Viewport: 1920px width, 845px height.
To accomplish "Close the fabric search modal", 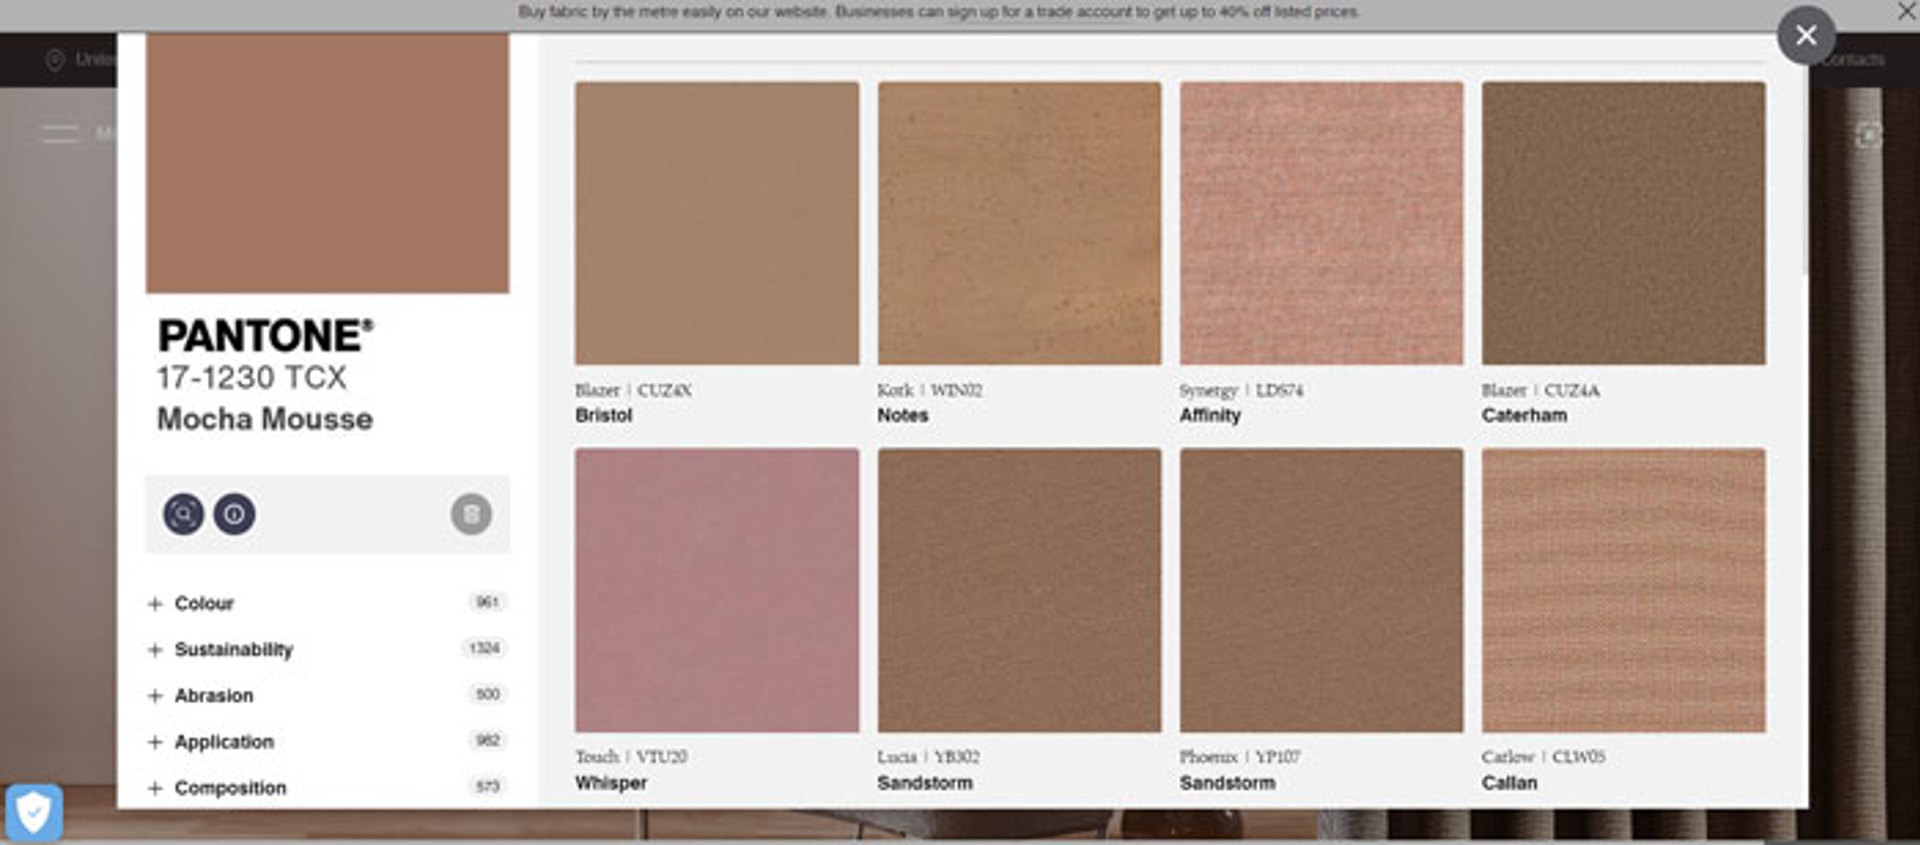I will [1806, 36].
